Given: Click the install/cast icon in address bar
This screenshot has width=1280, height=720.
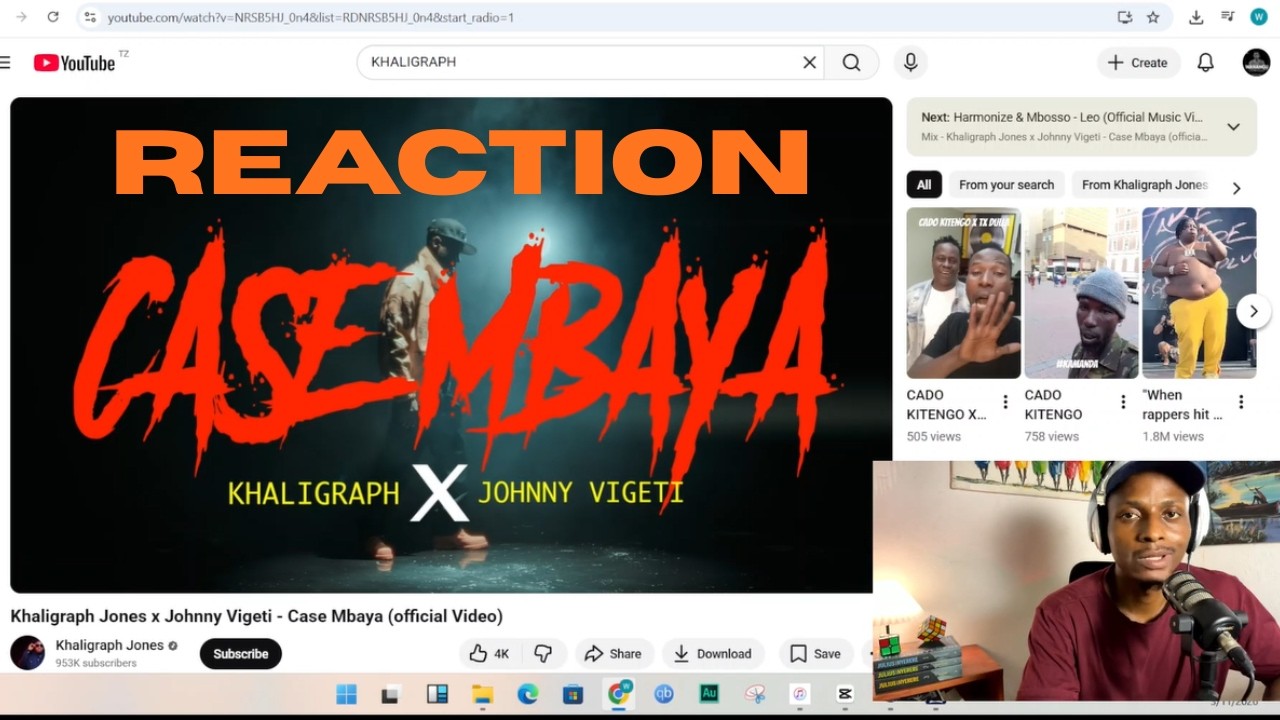Looking at the screenshot, I should (1125, 17).
